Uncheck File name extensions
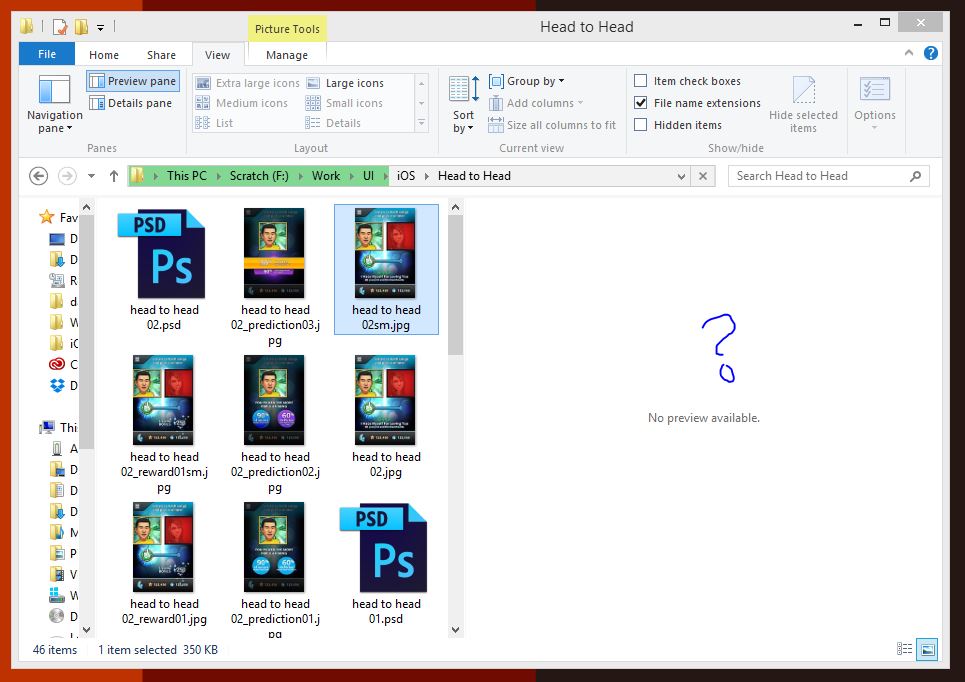The height and width of the screenshot is (682, 965). click(641, 103)
